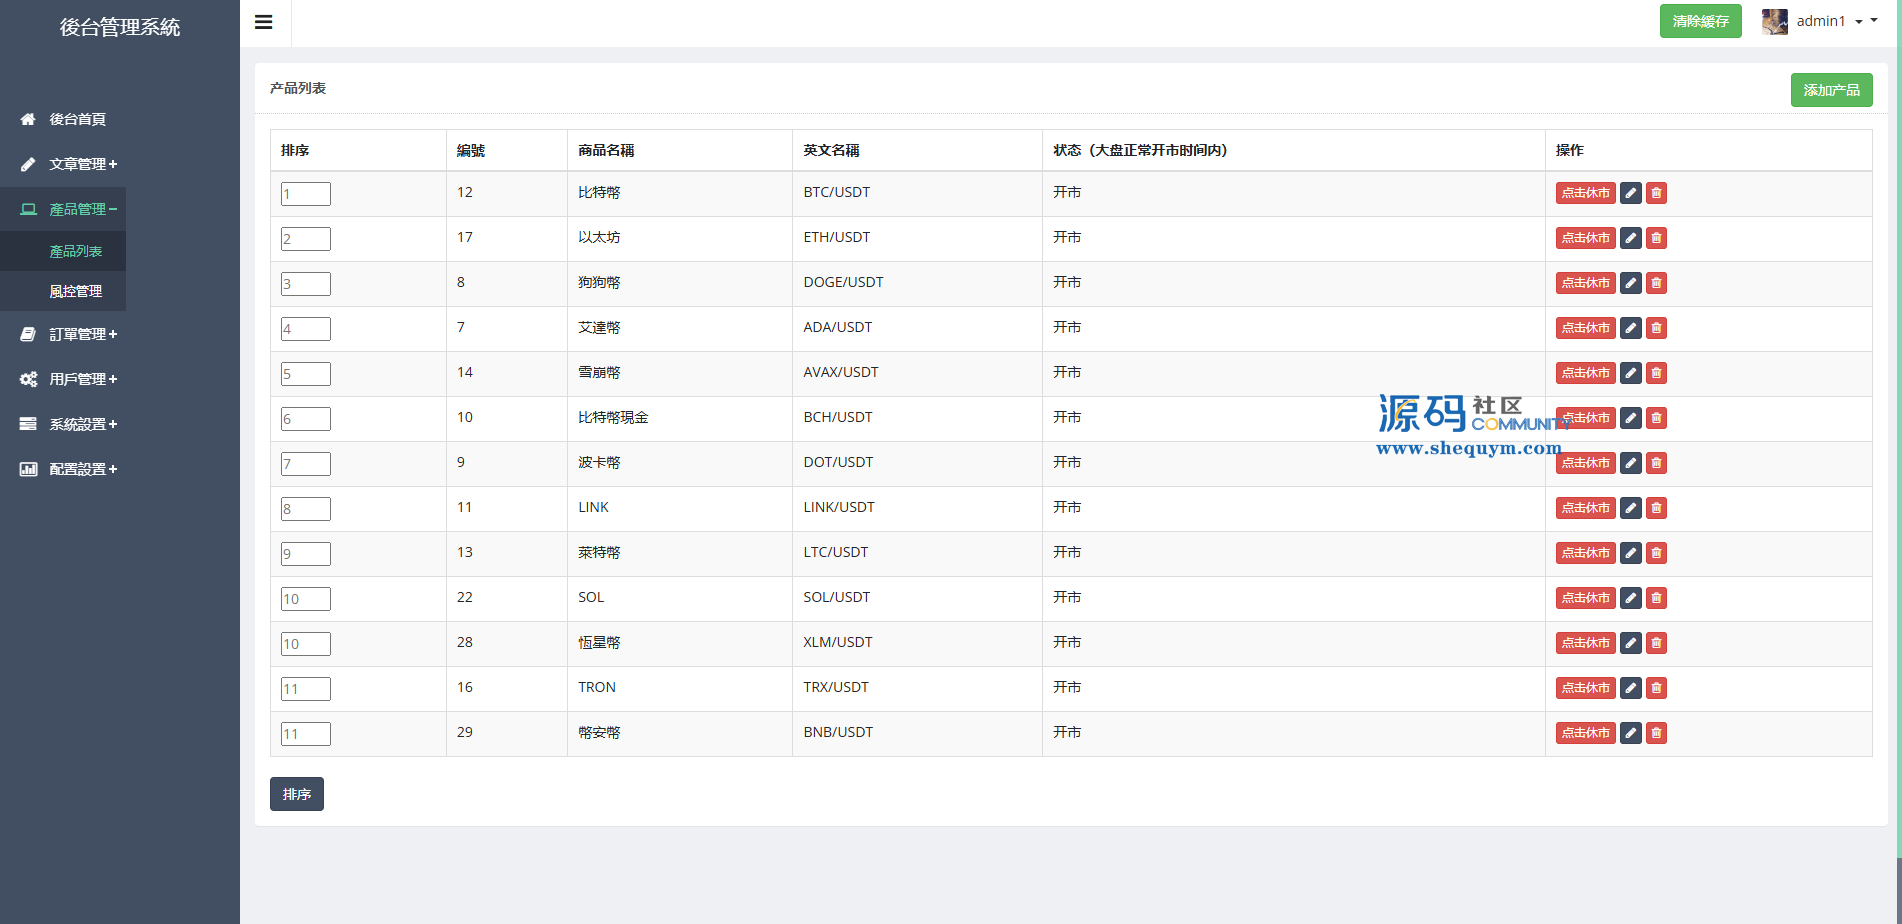Edit the DOGE/USDT product row
Screen dimensions: 1902x924
(1630, 283)
